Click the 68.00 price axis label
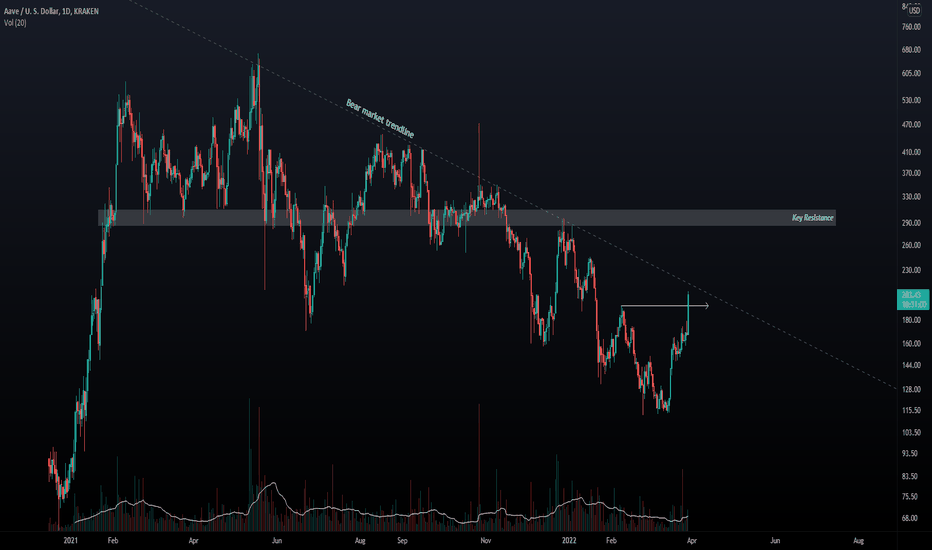 [x=910, y=518]
